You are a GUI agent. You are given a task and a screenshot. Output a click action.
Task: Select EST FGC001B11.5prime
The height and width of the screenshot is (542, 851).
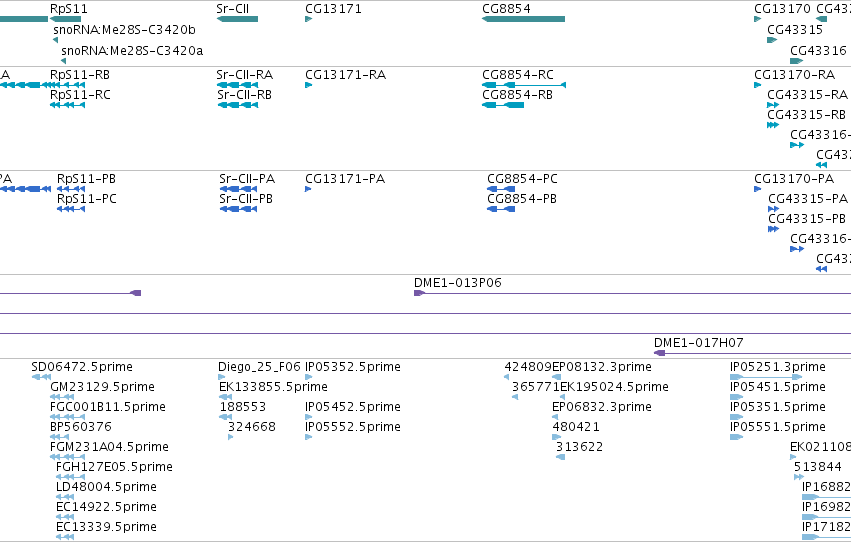point(108,407)
